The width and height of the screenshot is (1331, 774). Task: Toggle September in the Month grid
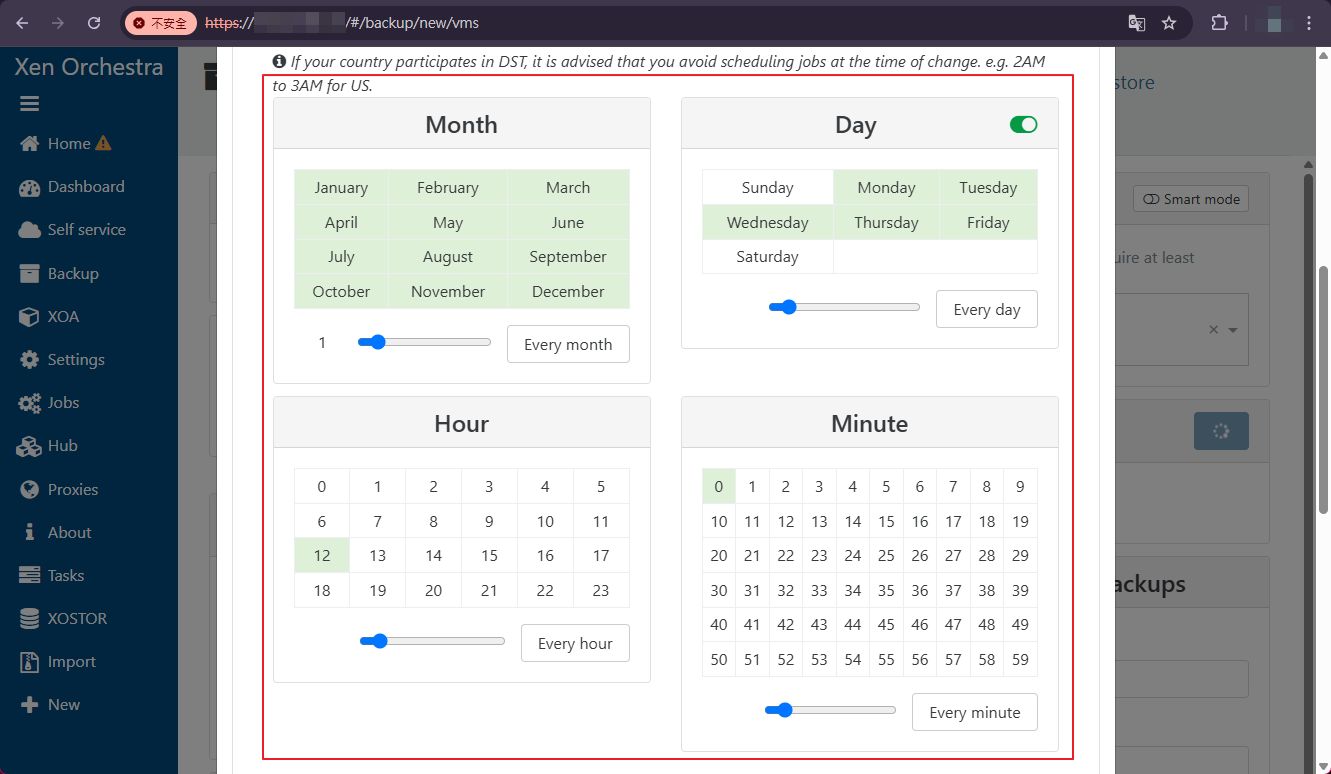(568, 256)
